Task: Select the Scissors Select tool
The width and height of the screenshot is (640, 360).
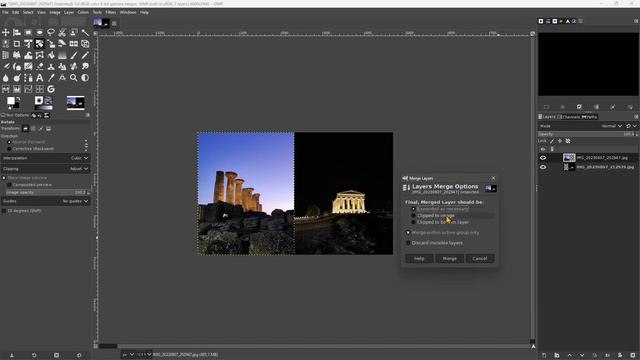Action: [x=62, y=32]
